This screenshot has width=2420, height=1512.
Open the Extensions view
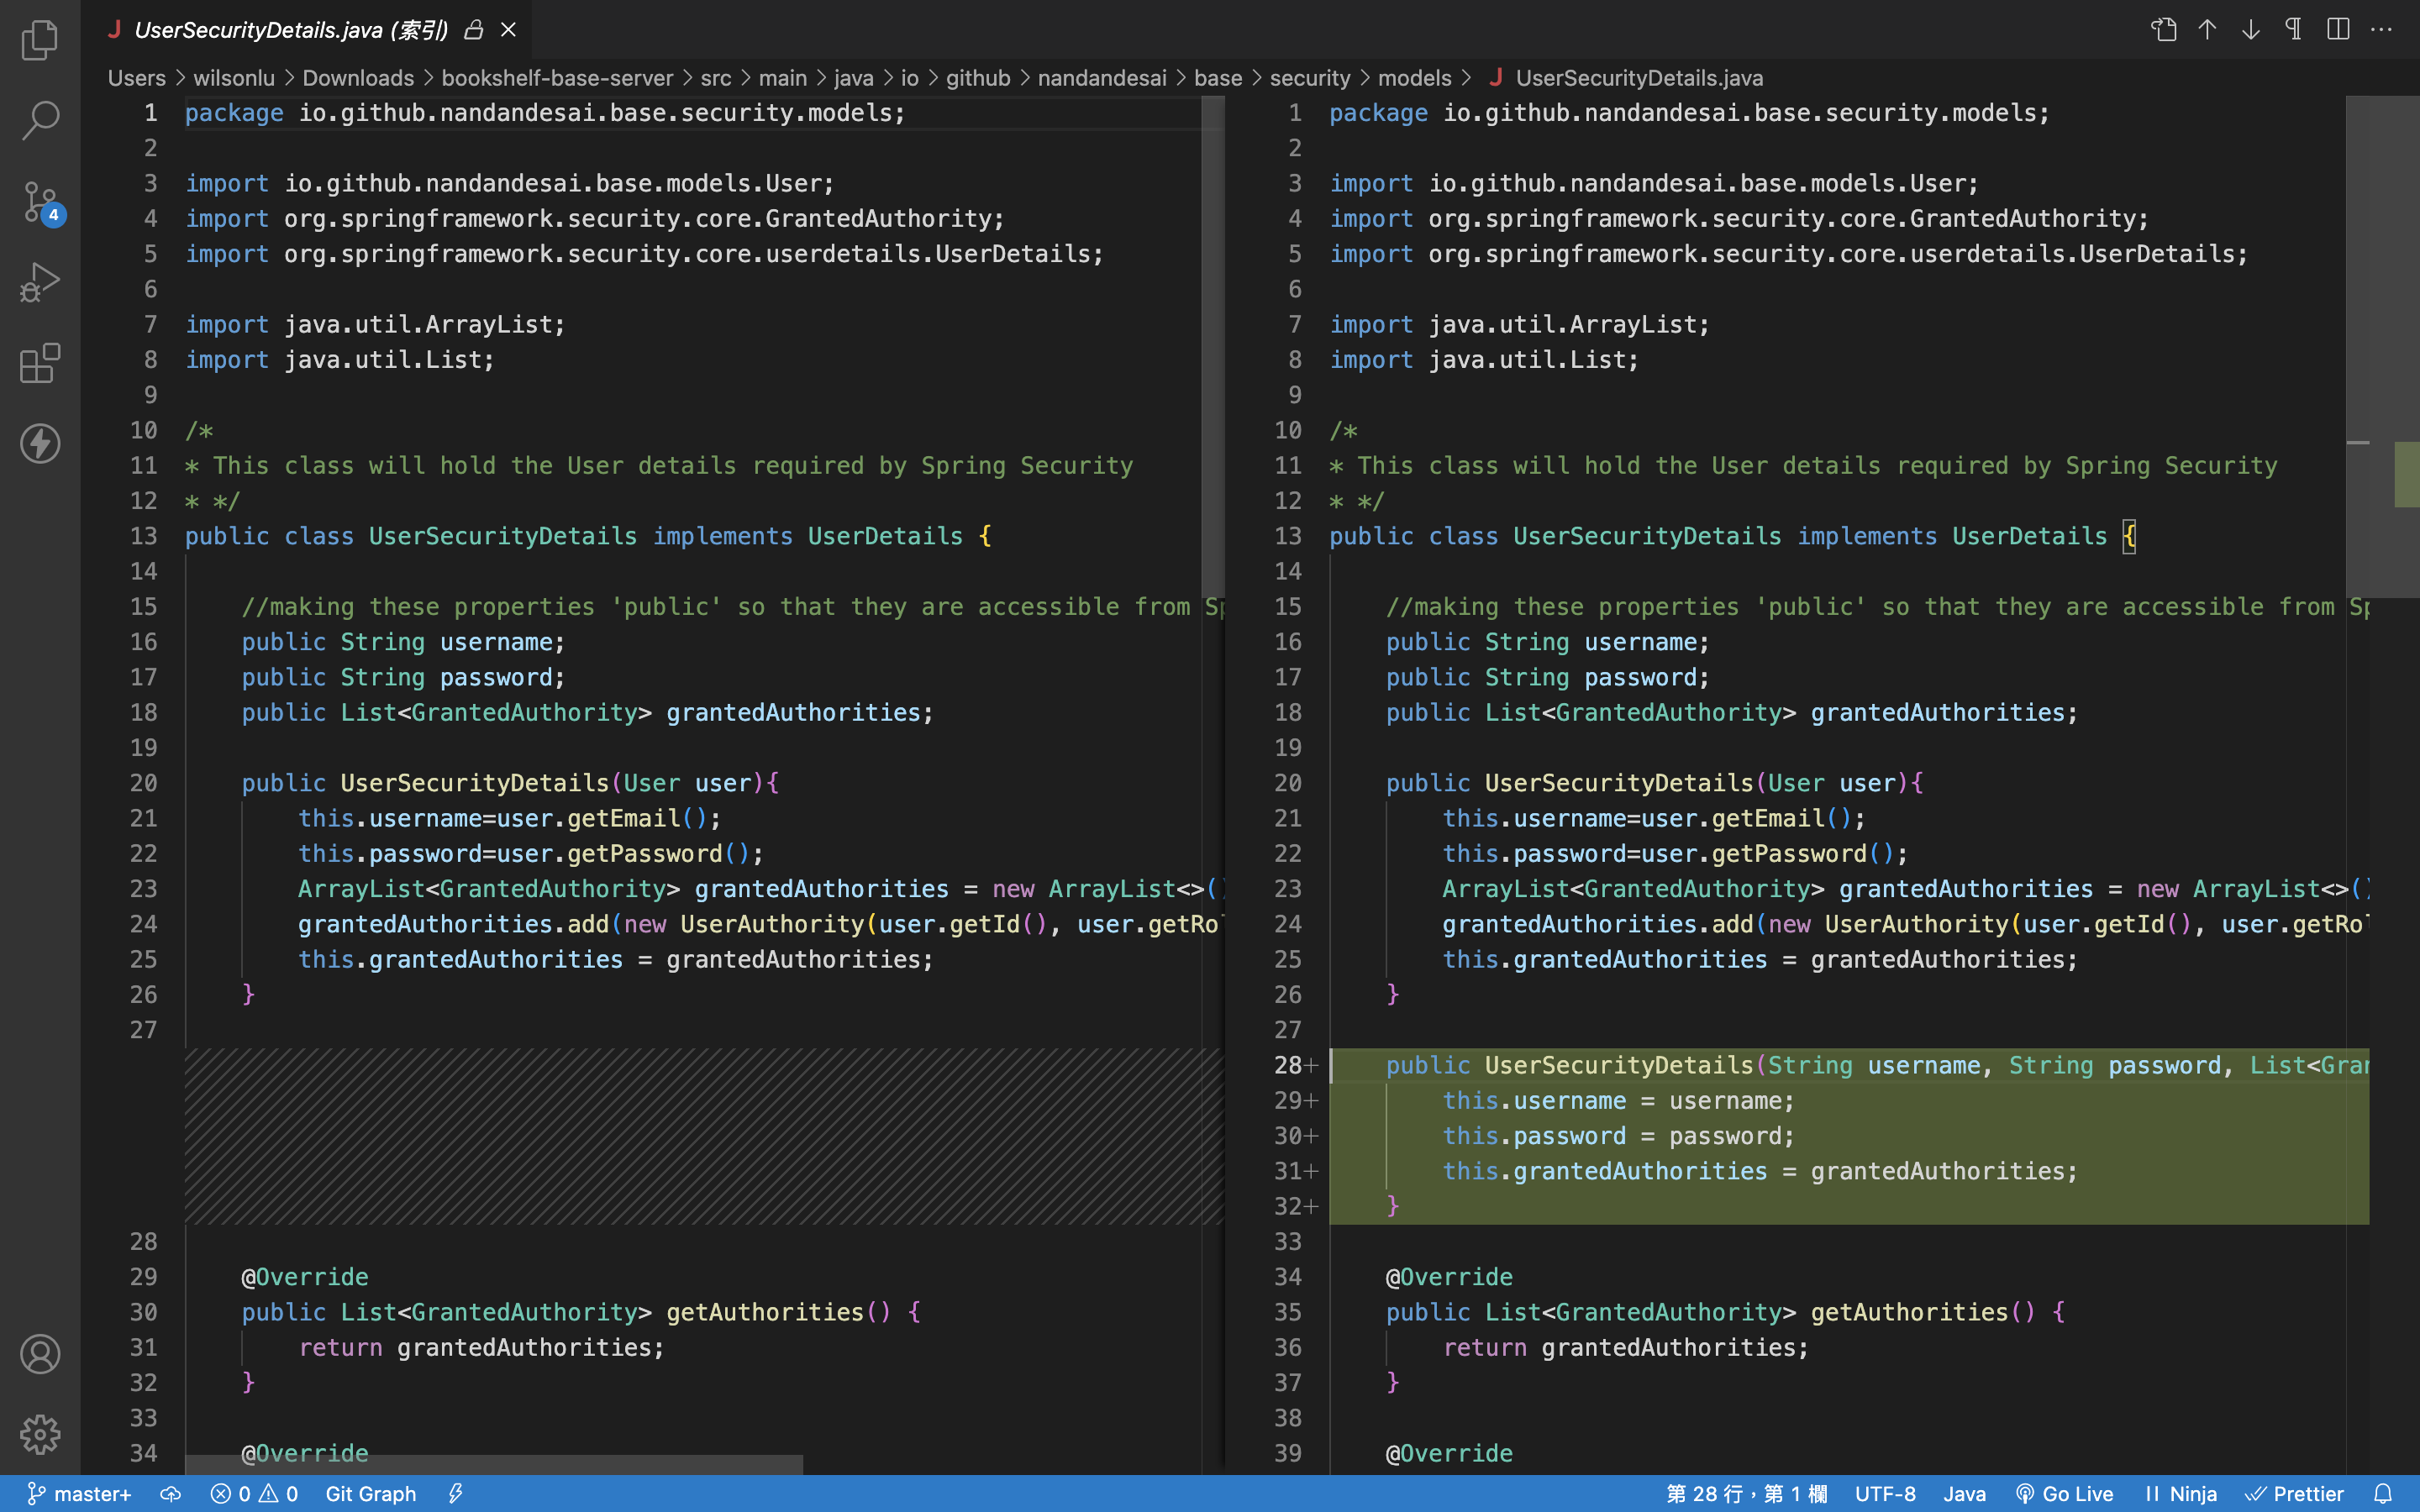point(40,363)
